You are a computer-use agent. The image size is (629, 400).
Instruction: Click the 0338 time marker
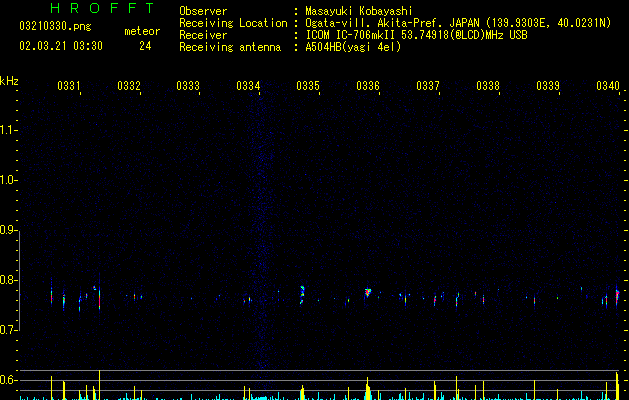(x=488, y=85)
